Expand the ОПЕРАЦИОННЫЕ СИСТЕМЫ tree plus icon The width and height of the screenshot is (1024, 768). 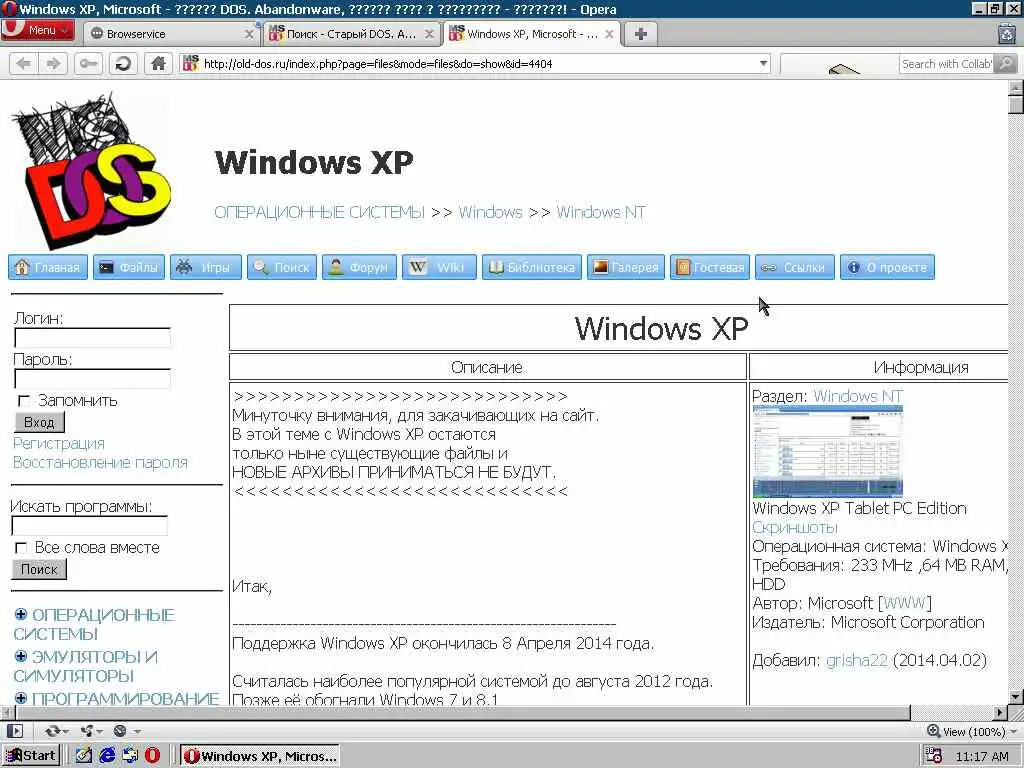coord(21,615)
